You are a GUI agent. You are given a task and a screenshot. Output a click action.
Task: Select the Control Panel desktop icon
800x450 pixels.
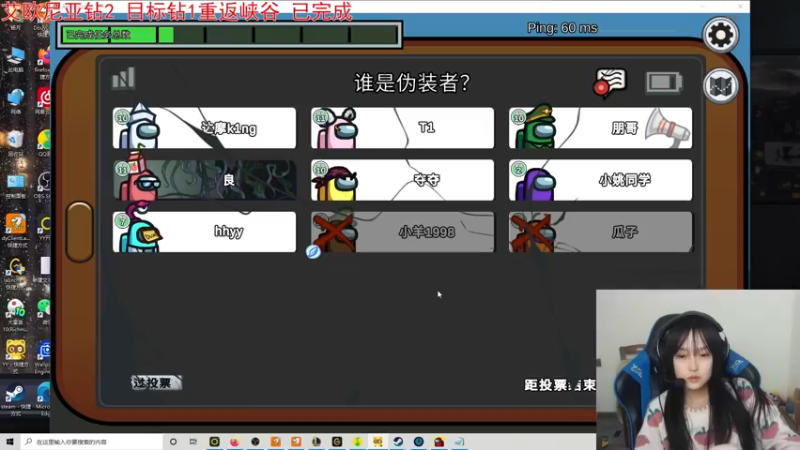(15, 186)
